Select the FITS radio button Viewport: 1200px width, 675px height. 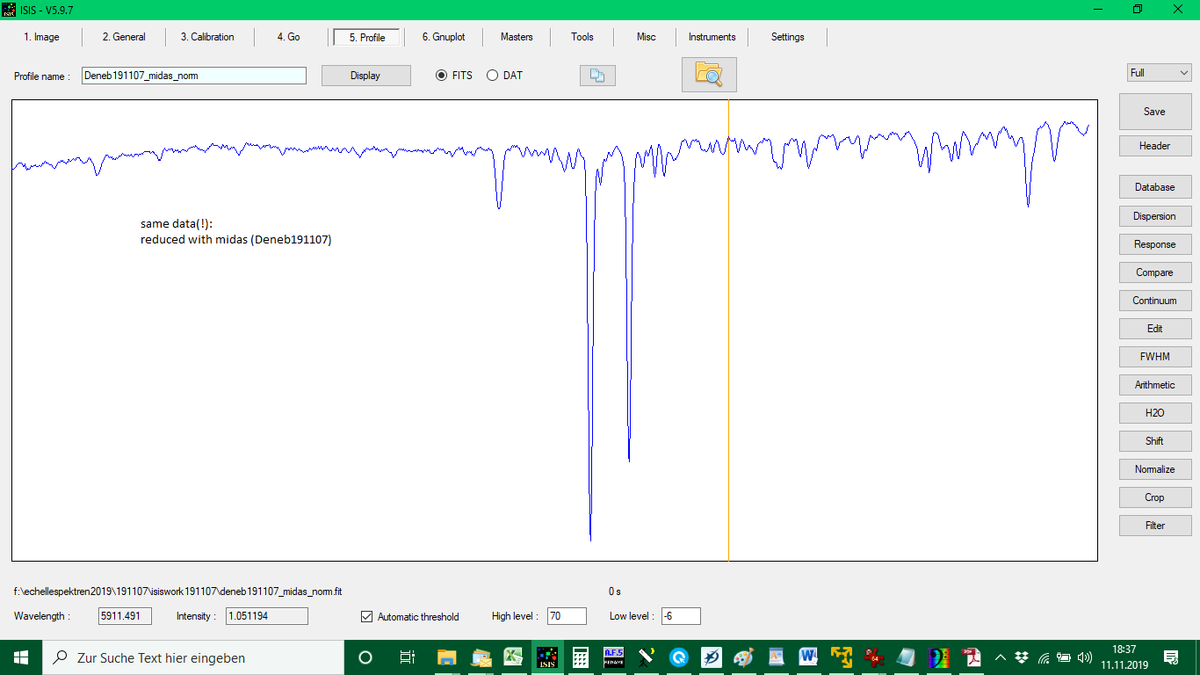click(440, 75)
